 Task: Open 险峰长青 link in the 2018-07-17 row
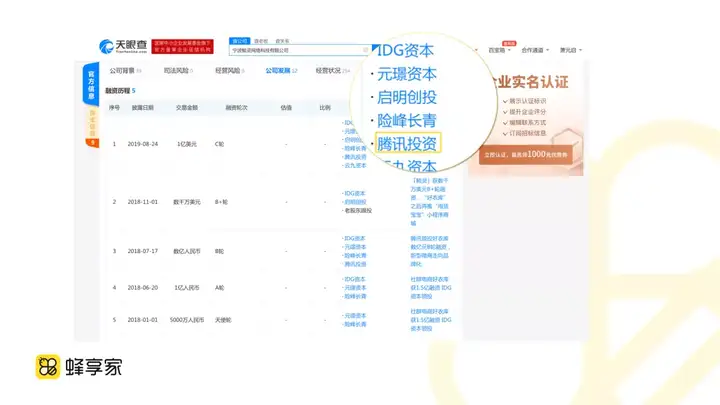coord(355,256)
